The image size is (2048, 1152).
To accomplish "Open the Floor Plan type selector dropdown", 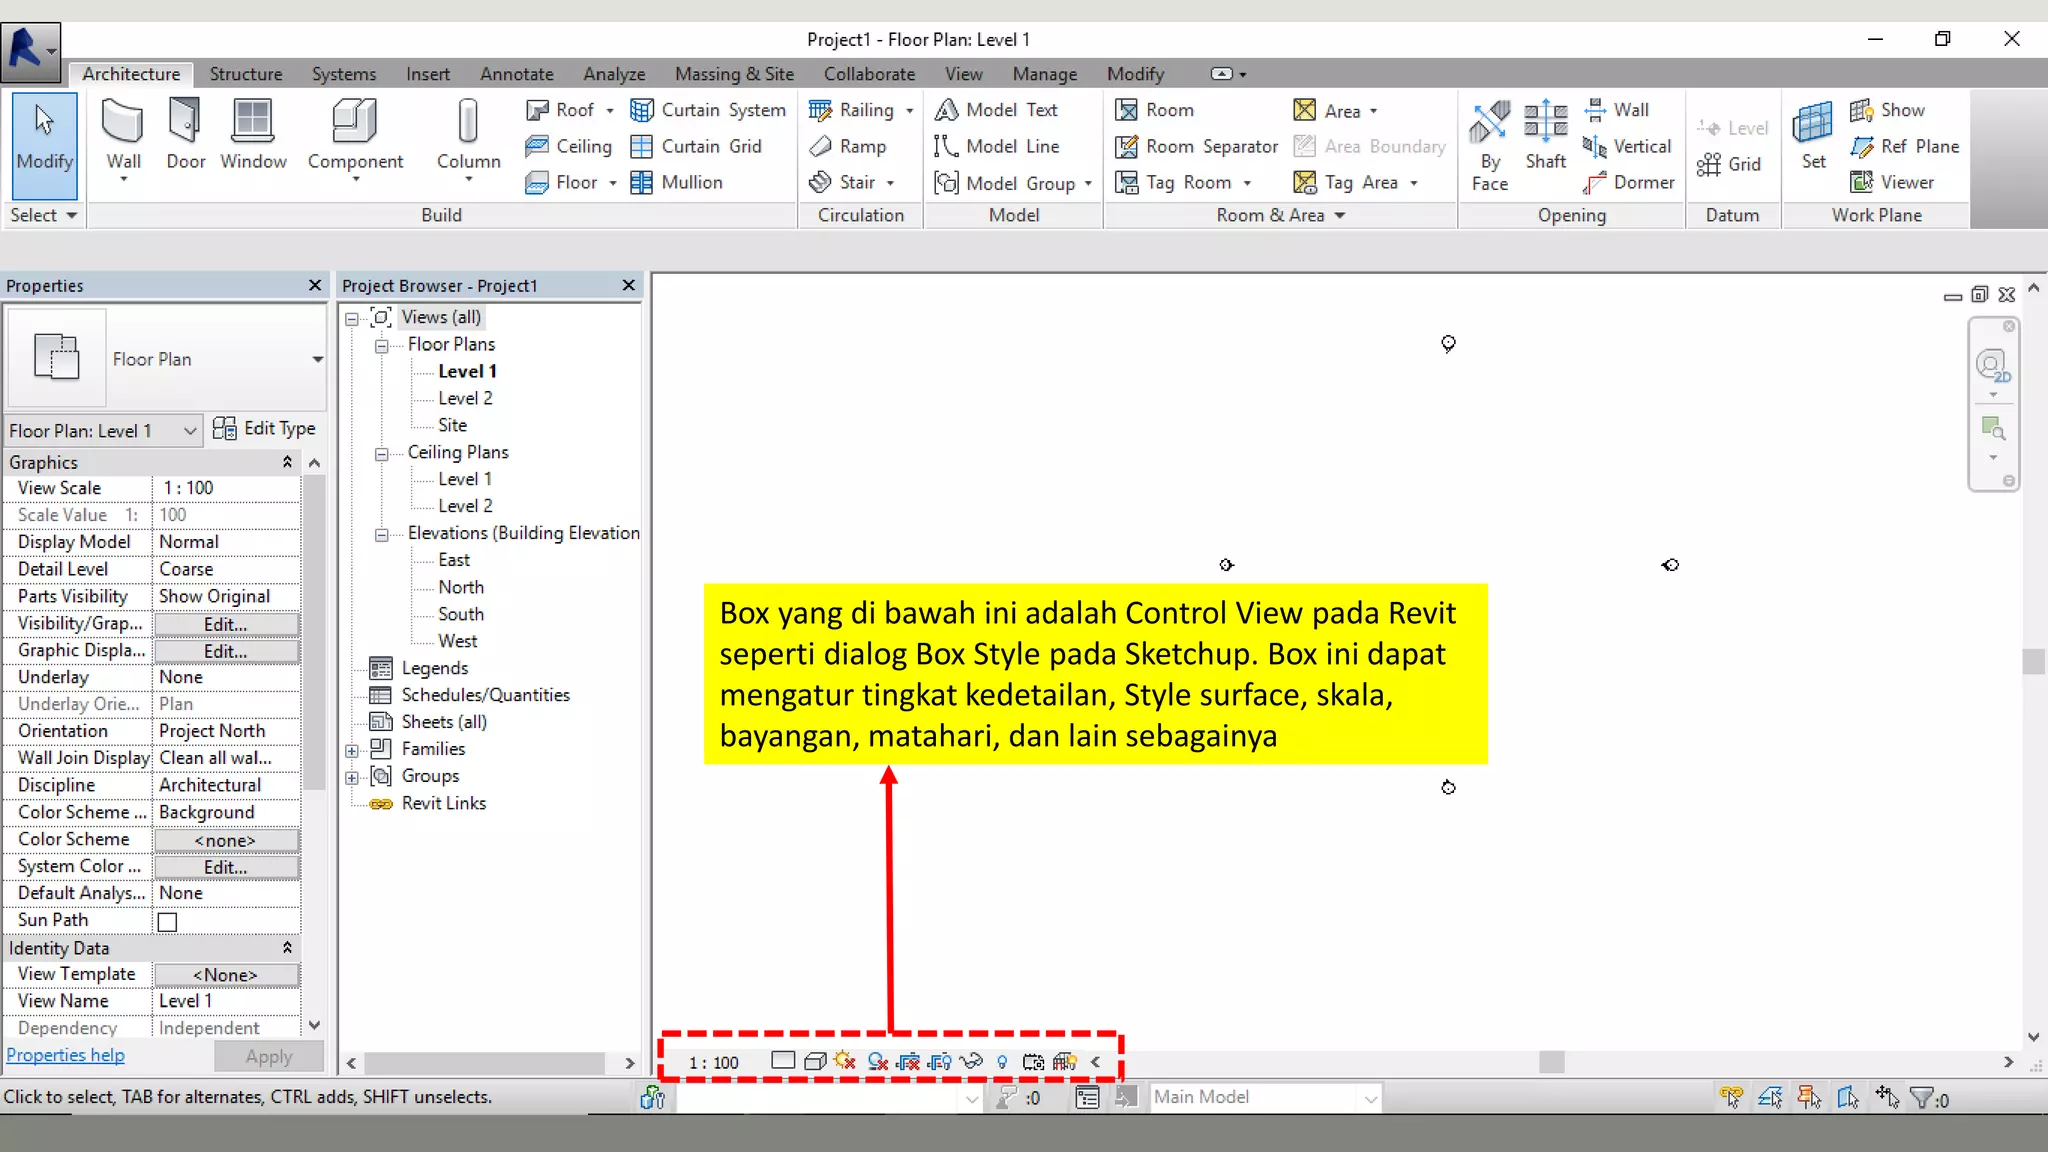I will 317,359.
